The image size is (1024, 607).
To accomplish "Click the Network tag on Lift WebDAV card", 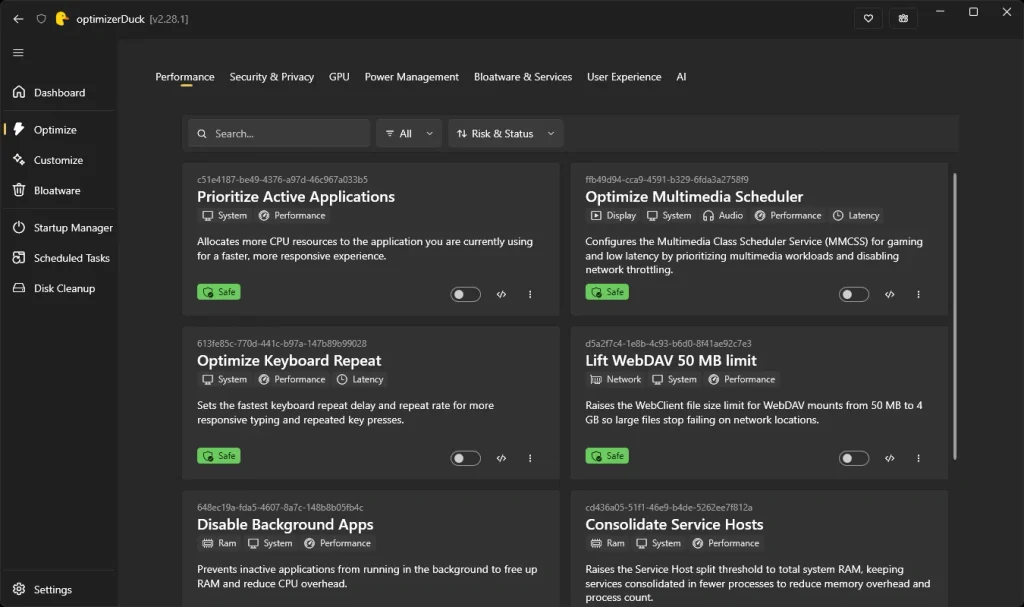I will click(616, 379).
